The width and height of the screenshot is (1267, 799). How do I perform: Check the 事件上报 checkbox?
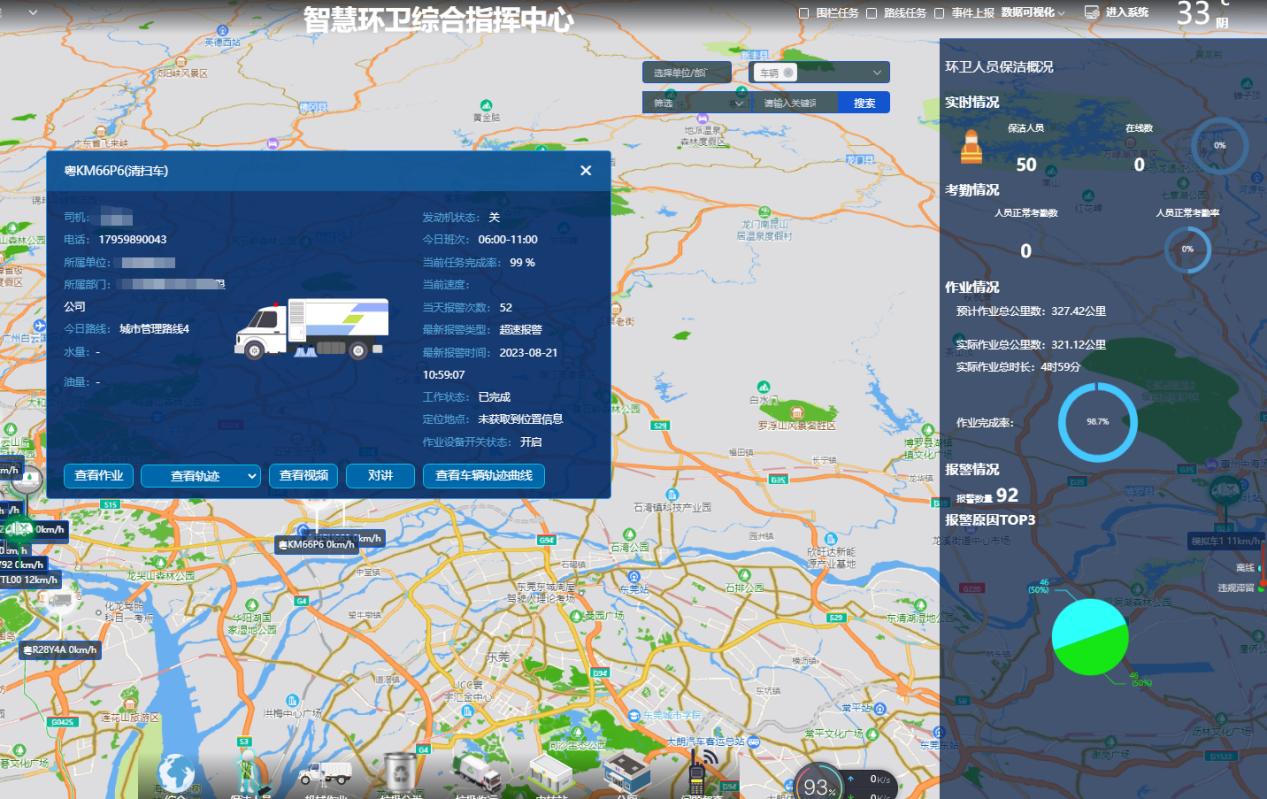tap(939, 13)
